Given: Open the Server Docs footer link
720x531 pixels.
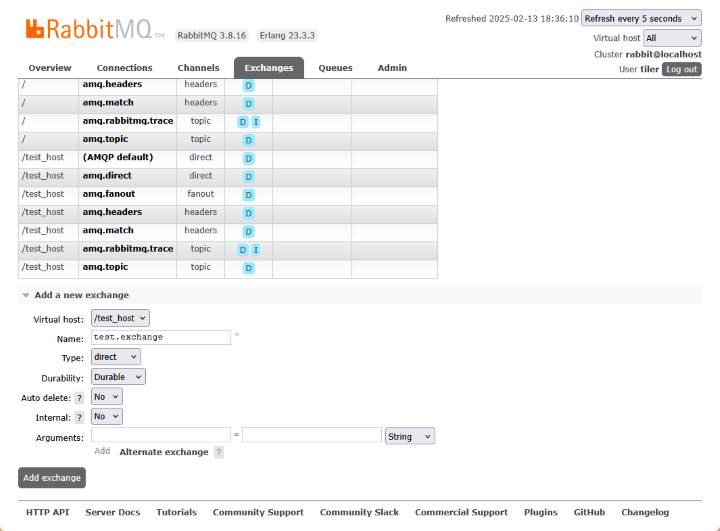Looking at the screenshot, I should pyautogui.click(x=112, y=512).
